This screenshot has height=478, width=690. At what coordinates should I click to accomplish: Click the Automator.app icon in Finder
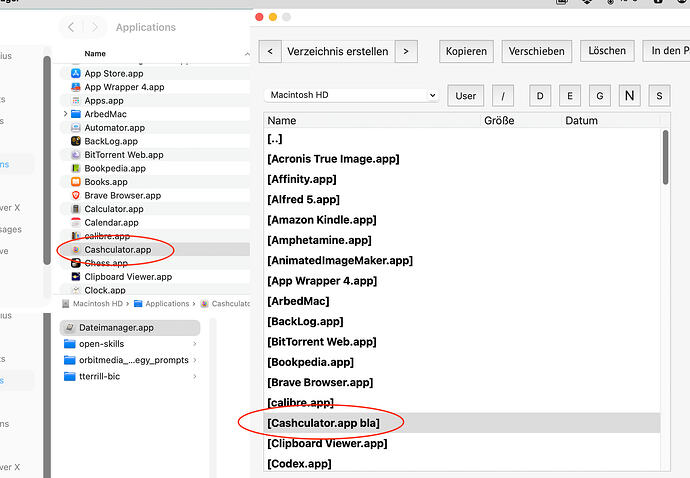(76, 128)
